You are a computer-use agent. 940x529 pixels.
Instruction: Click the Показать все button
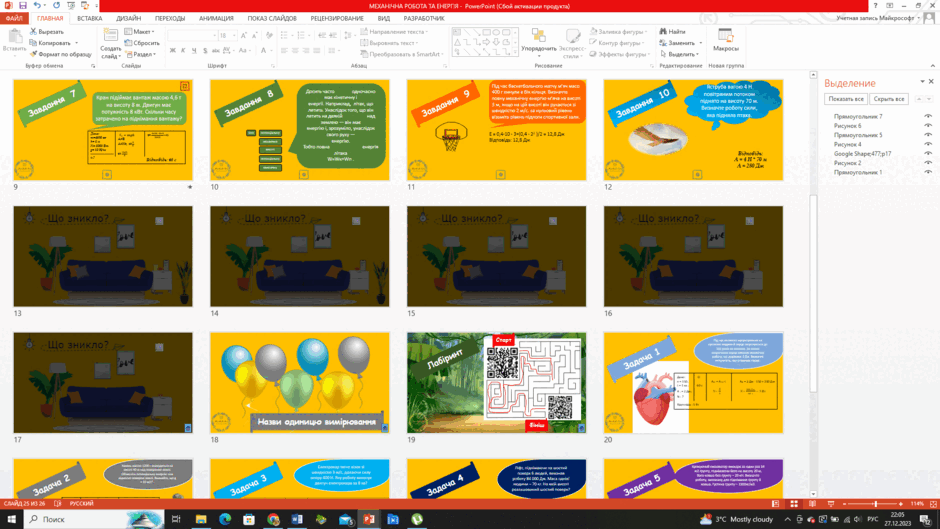(846, 99)
